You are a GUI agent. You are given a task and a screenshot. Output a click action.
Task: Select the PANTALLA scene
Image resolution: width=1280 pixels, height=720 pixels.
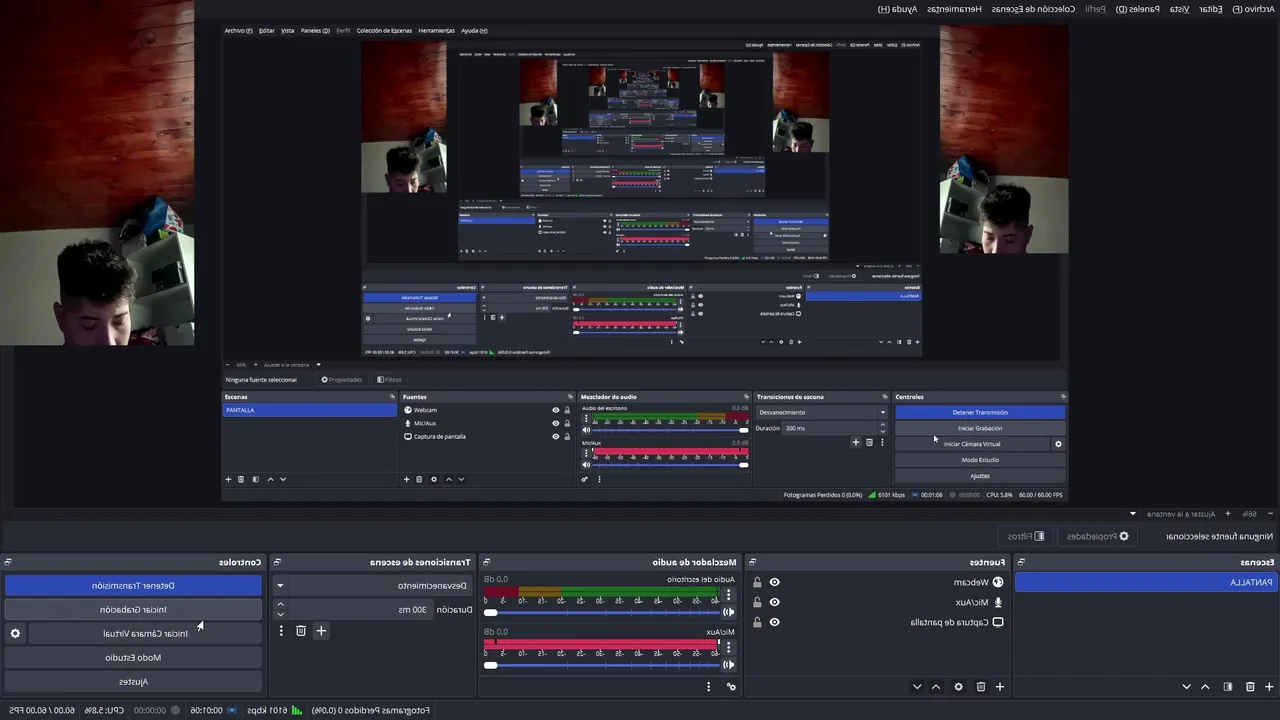(x=1147, y=582)
